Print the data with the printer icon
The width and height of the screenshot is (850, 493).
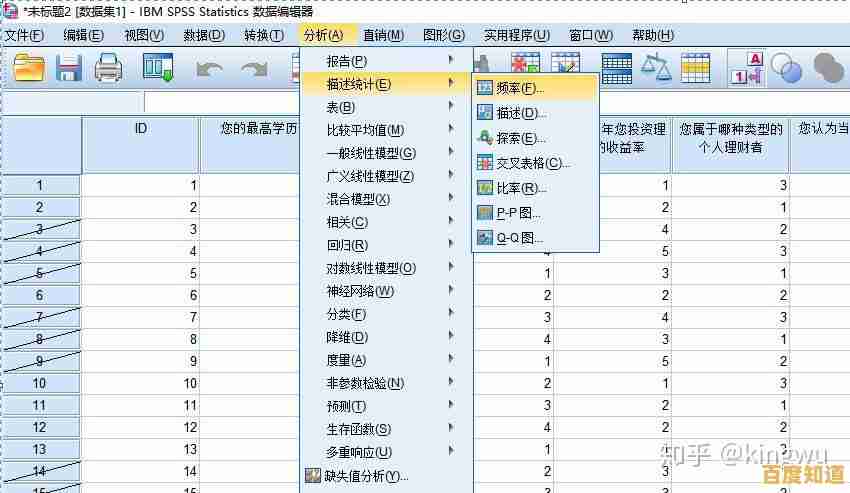coord(108,68)
